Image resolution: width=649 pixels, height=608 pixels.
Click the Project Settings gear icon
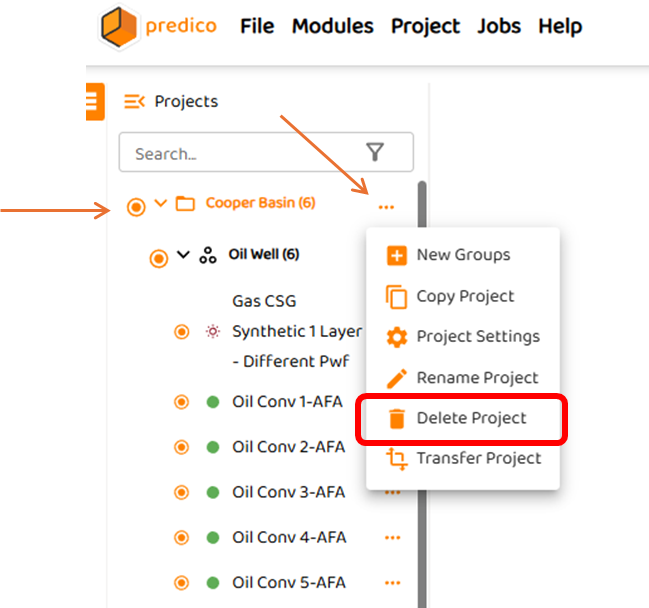pos(397,337)
